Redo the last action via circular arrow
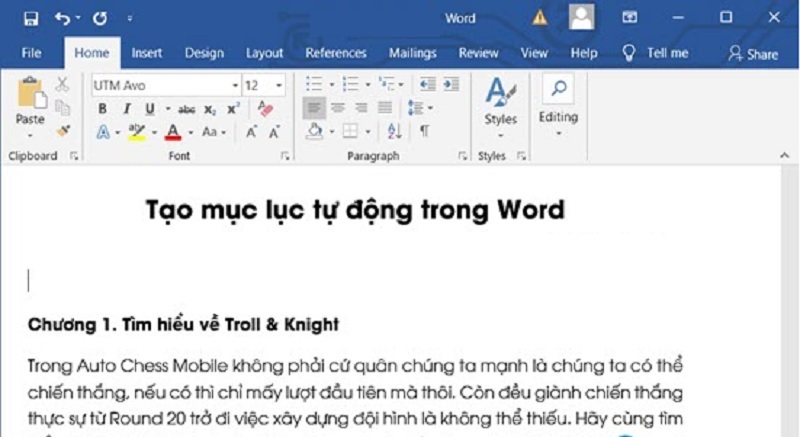800x437 pixels. (100, 18)
